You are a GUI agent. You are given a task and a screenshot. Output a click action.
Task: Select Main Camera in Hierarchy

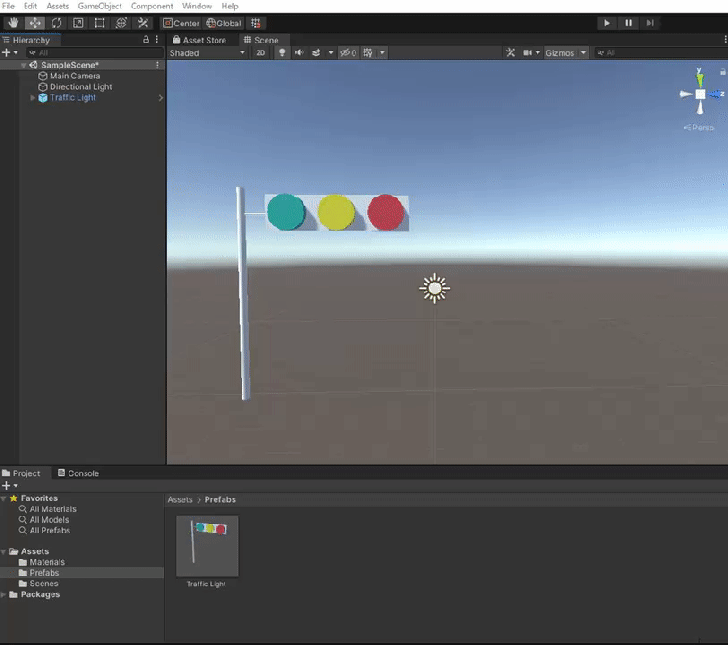point(74,76)
